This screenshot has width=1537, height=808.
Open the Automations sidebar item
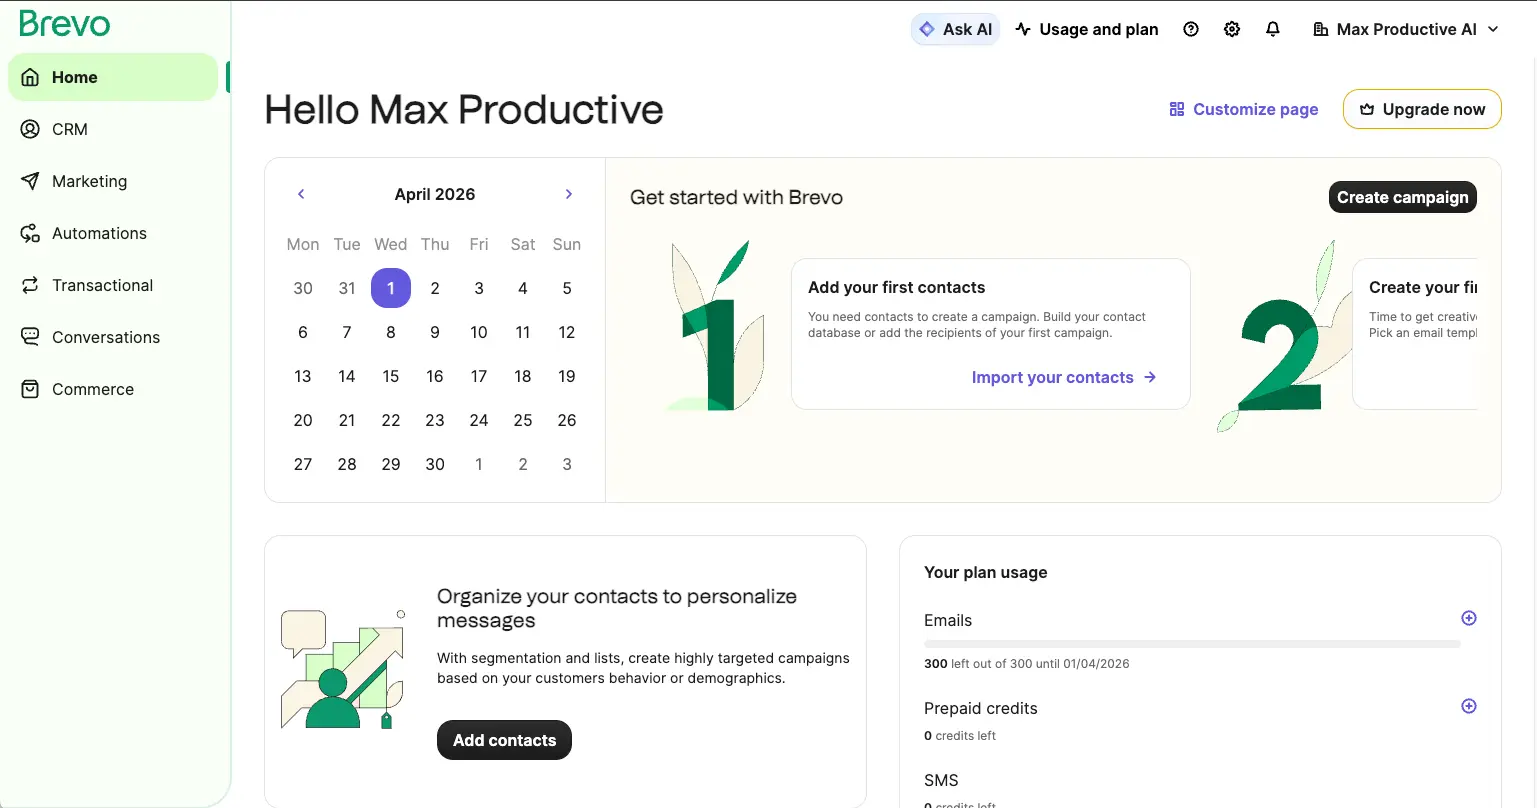pyautogui.click(x=99, y=233)
